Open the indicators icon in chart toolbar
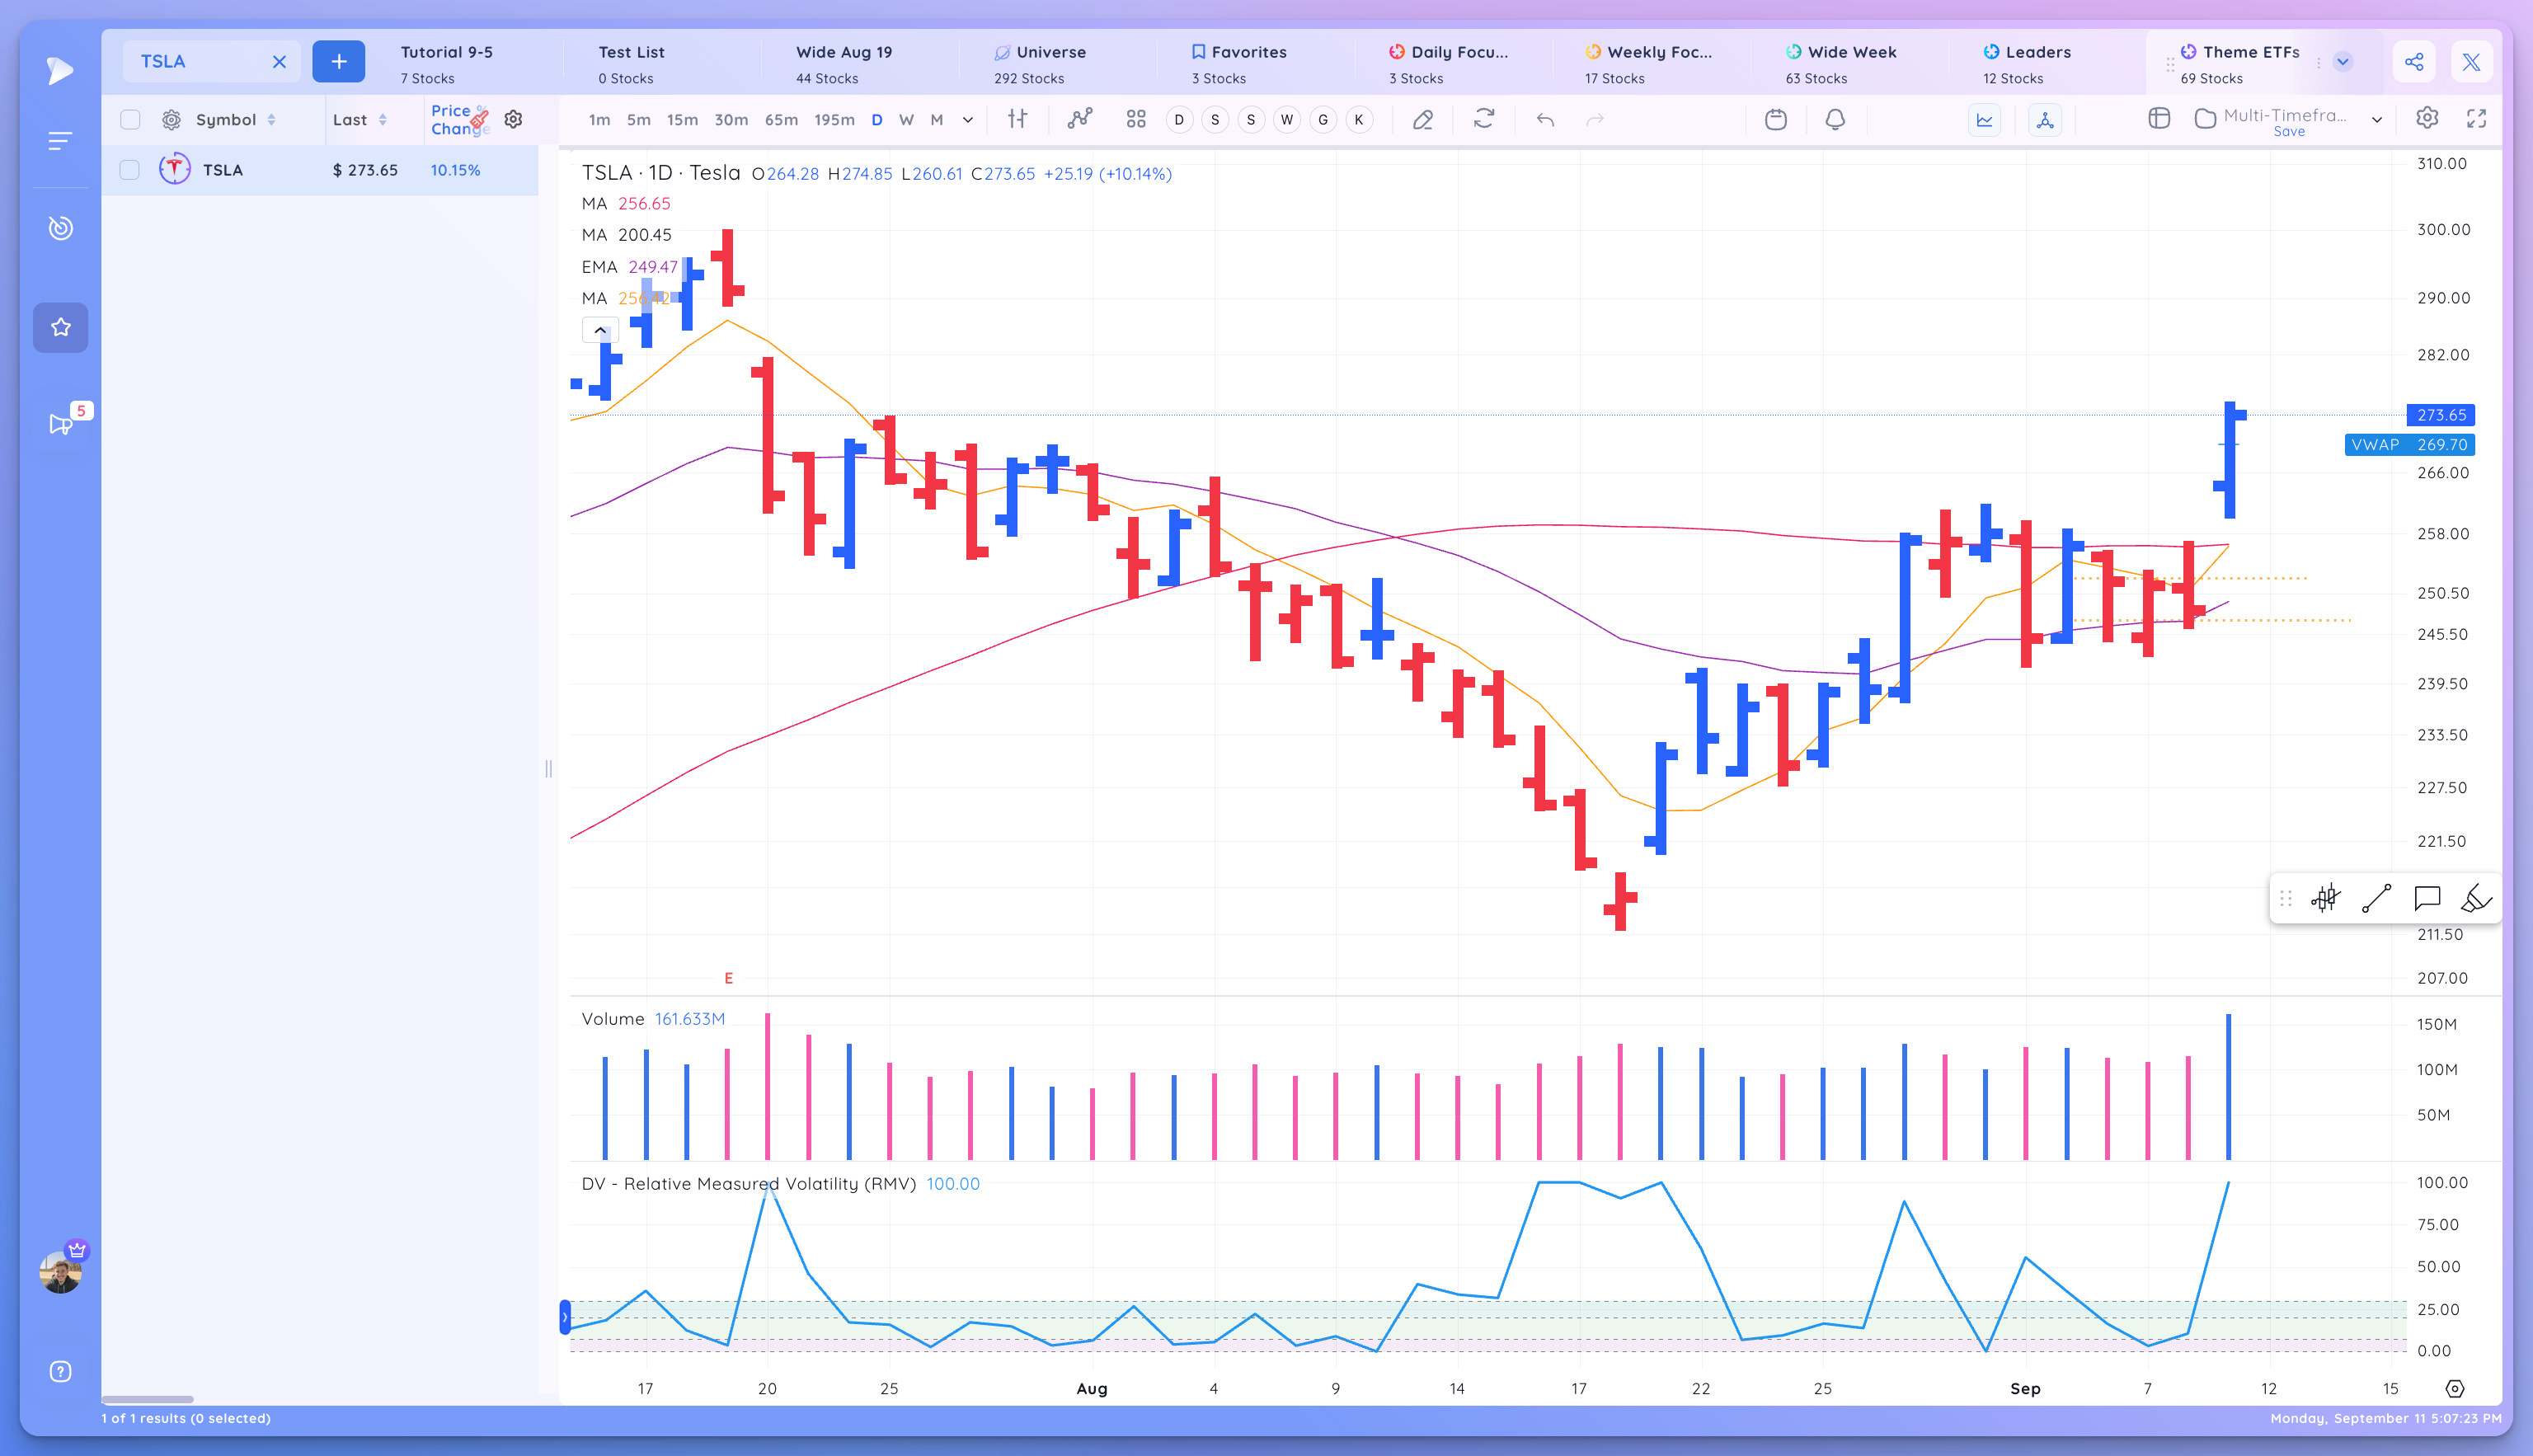2533x1456 pixels. tap(1079, 119)
